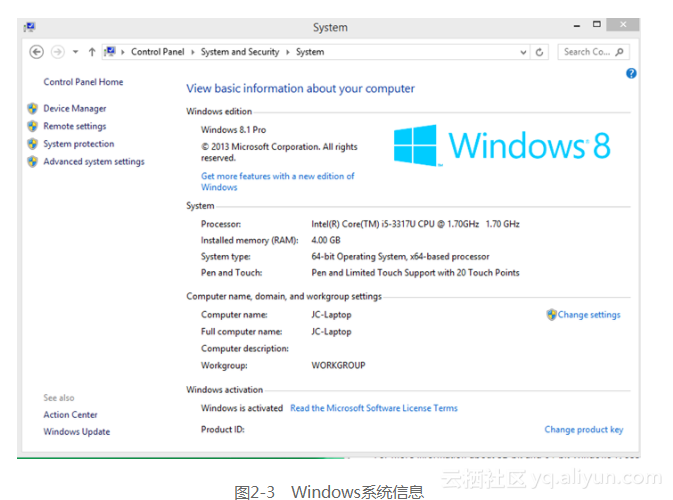
Task: Open System protection
Action: [x=79, y=144]
